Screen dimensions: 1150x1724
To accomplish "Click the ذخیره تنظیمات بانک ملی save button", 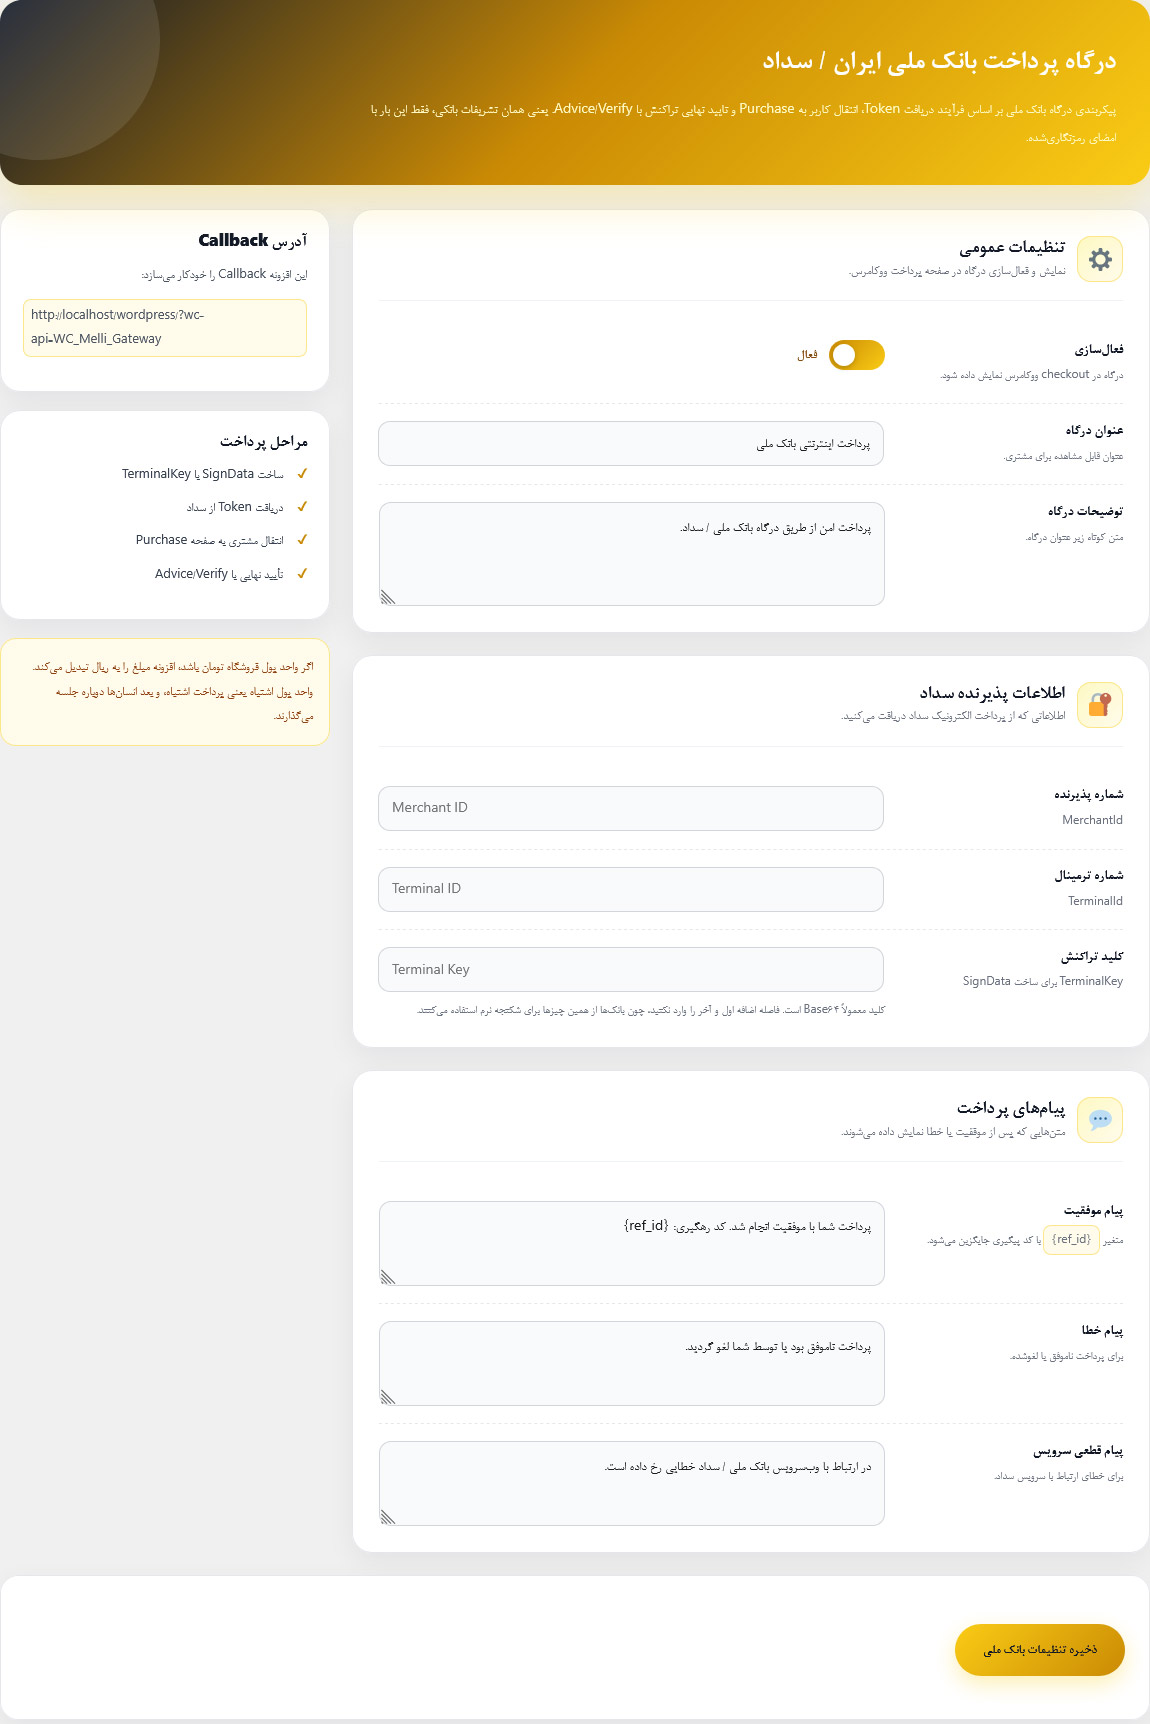I will coord(1040,1650).
